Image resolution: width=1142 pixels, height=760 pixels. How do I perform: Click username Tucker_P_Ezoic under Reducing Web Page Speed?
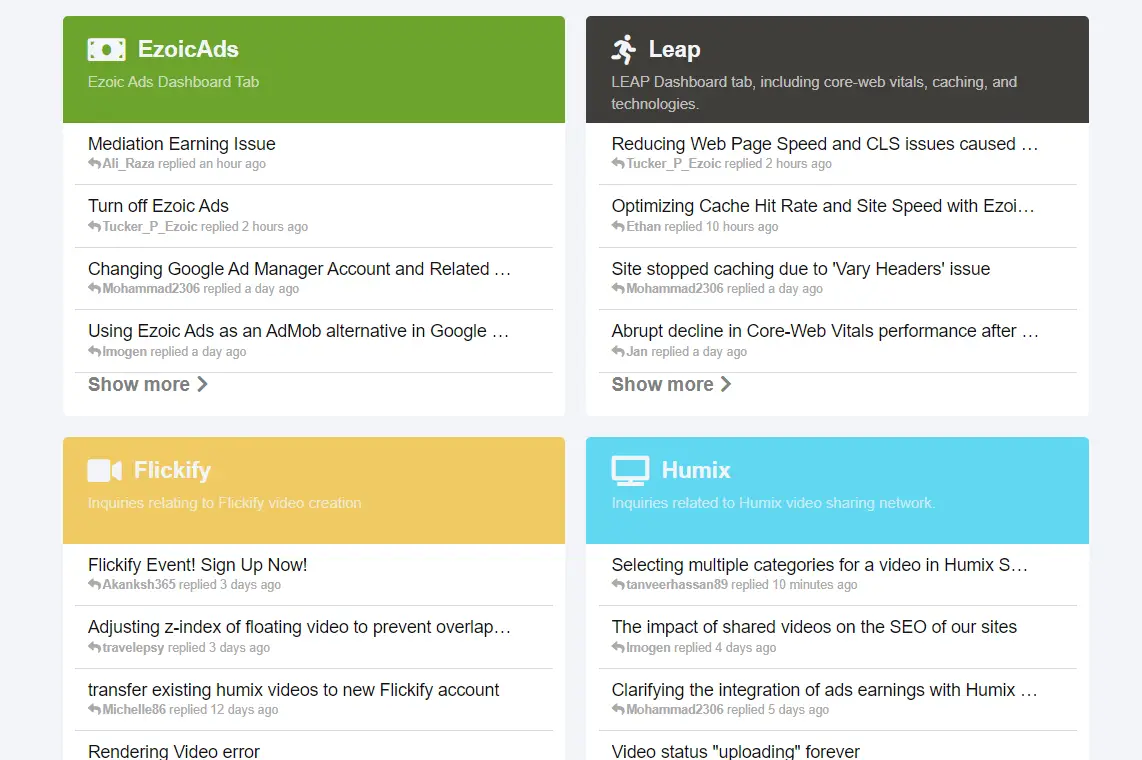pyautogui.click(x=674, y=164)
